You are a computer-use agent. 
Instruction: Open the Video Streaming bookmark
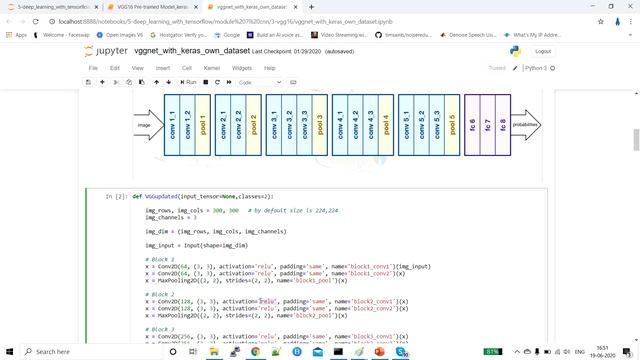(340, 35)
